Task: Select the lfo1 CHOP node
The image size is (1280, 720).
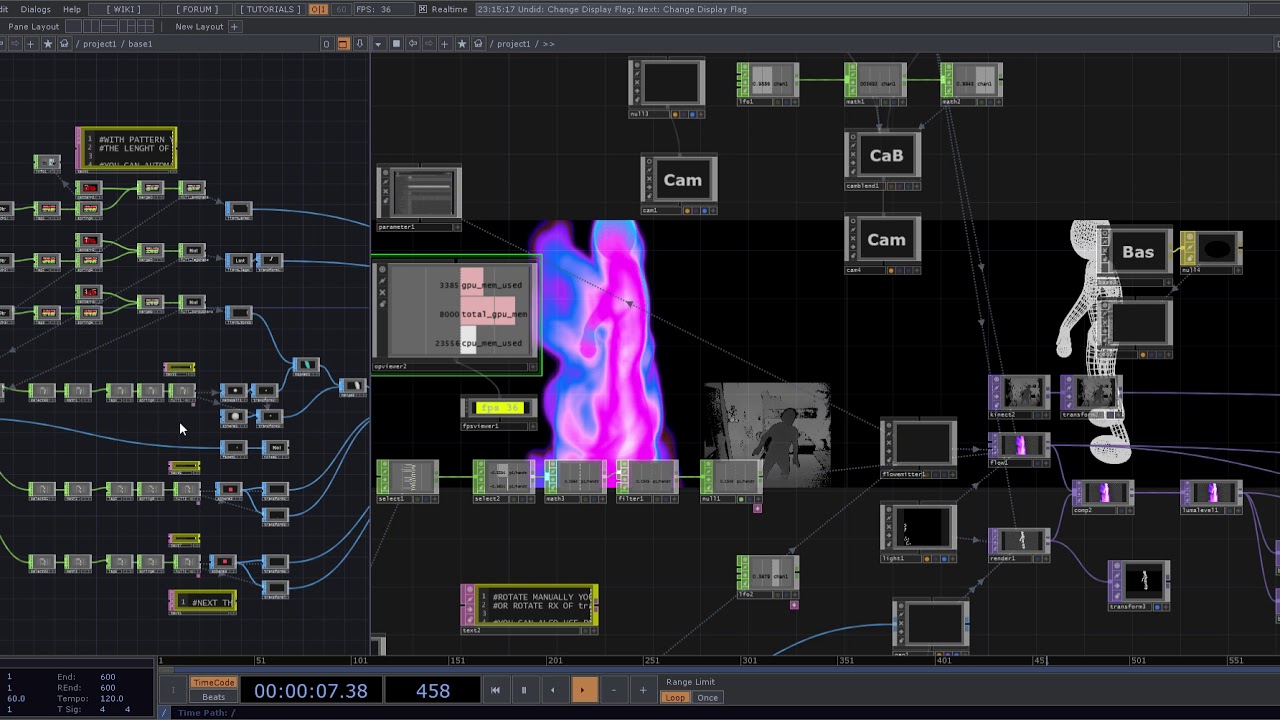Action: 767,83
